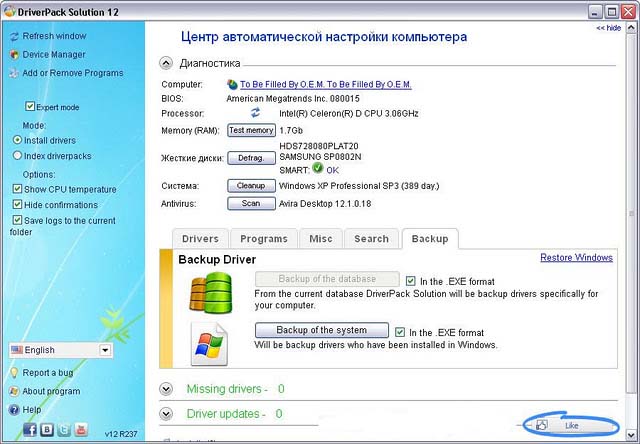
Task: Click the Refresh window link text
Action: [x=54, y=36]
